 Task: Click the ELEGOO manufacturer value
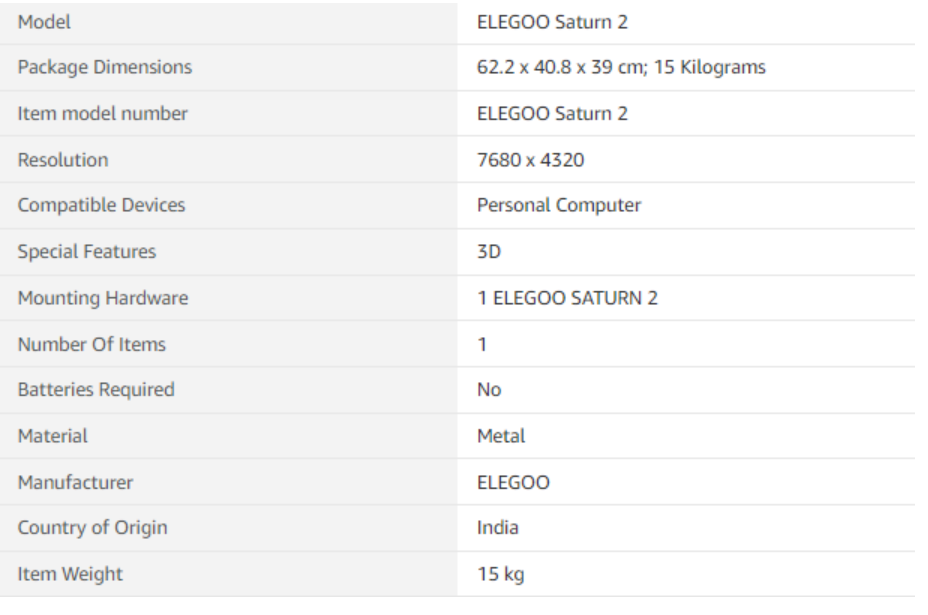tap(513, 482)
